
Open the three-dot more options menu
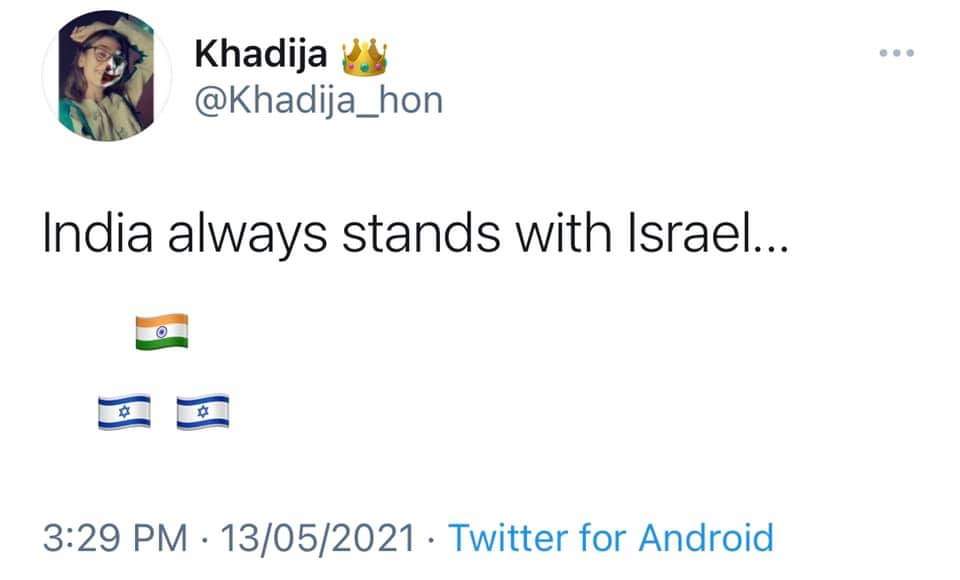tap(896, 53)
